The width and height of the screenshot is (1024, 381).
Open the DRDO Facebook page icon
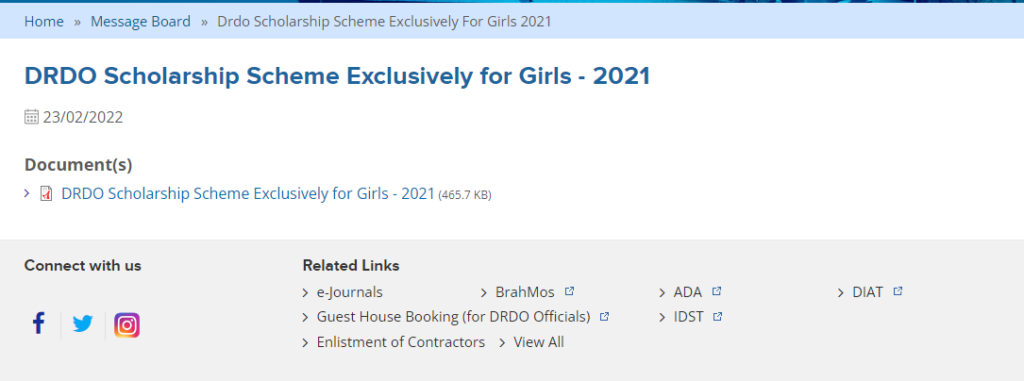[x=39, y=323]
